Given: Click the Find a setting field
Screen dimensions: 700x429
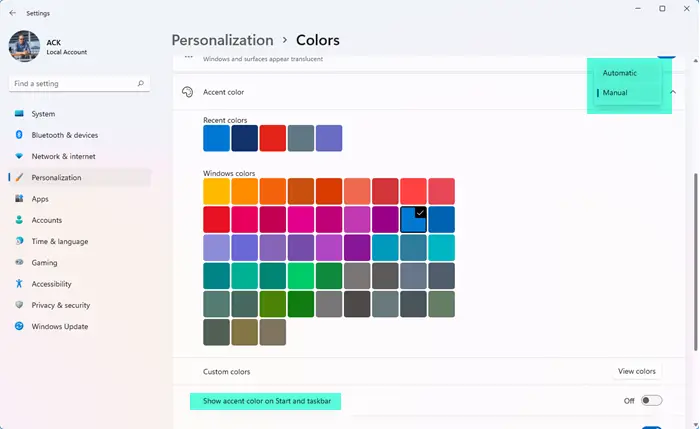Looking at the screenshot, I should [79, 83].
